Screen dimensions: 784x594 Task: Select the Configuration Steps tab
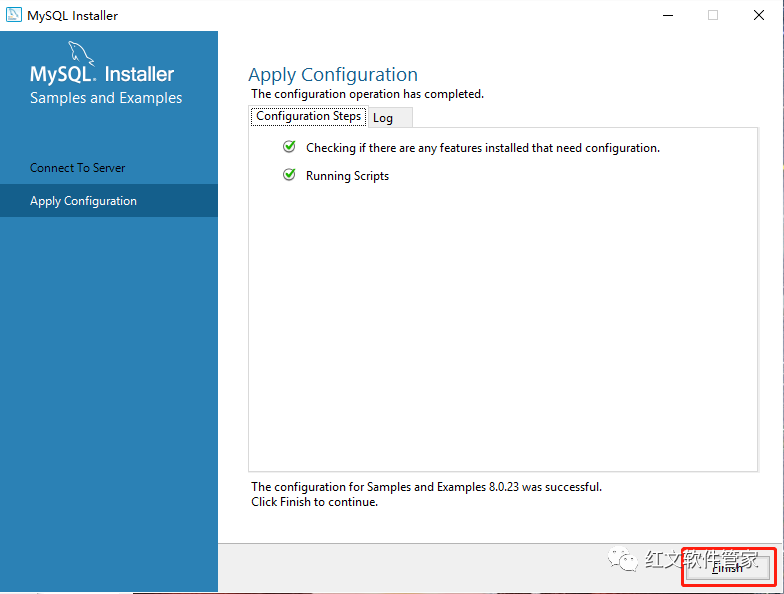click(308, 116)
